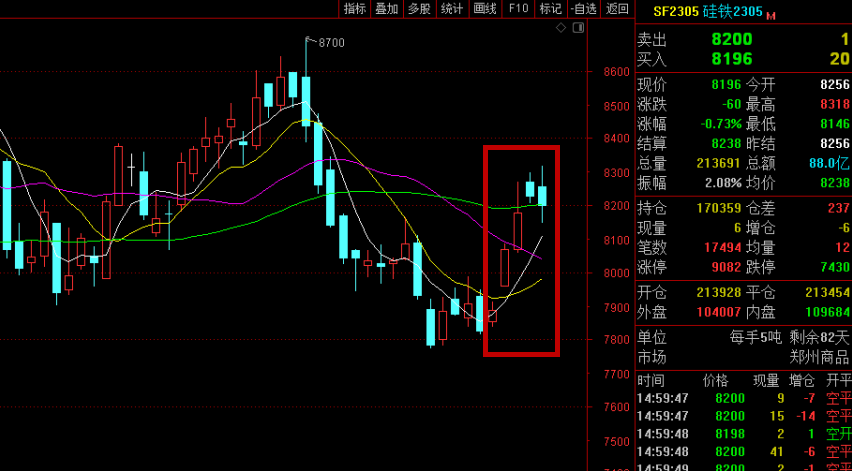Select the 多股 multi-stock view
This screenshot has height=471, width=852.
coord(419,8)
